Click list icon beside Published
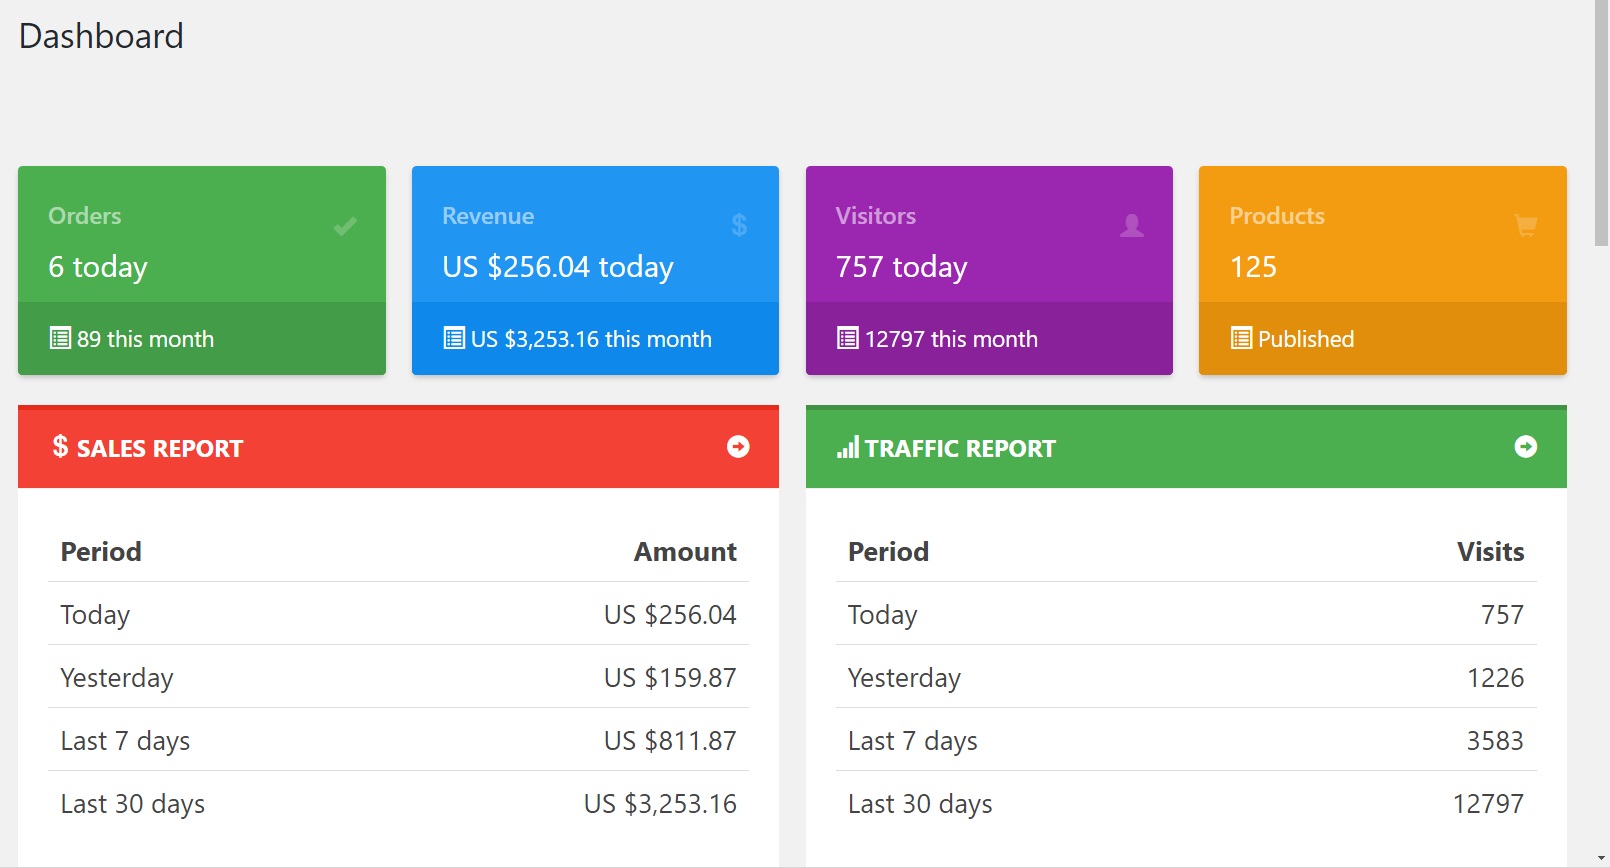The height and width of the screenshot is (868, 1610). pyautogui.click(x=1241, y=339)
